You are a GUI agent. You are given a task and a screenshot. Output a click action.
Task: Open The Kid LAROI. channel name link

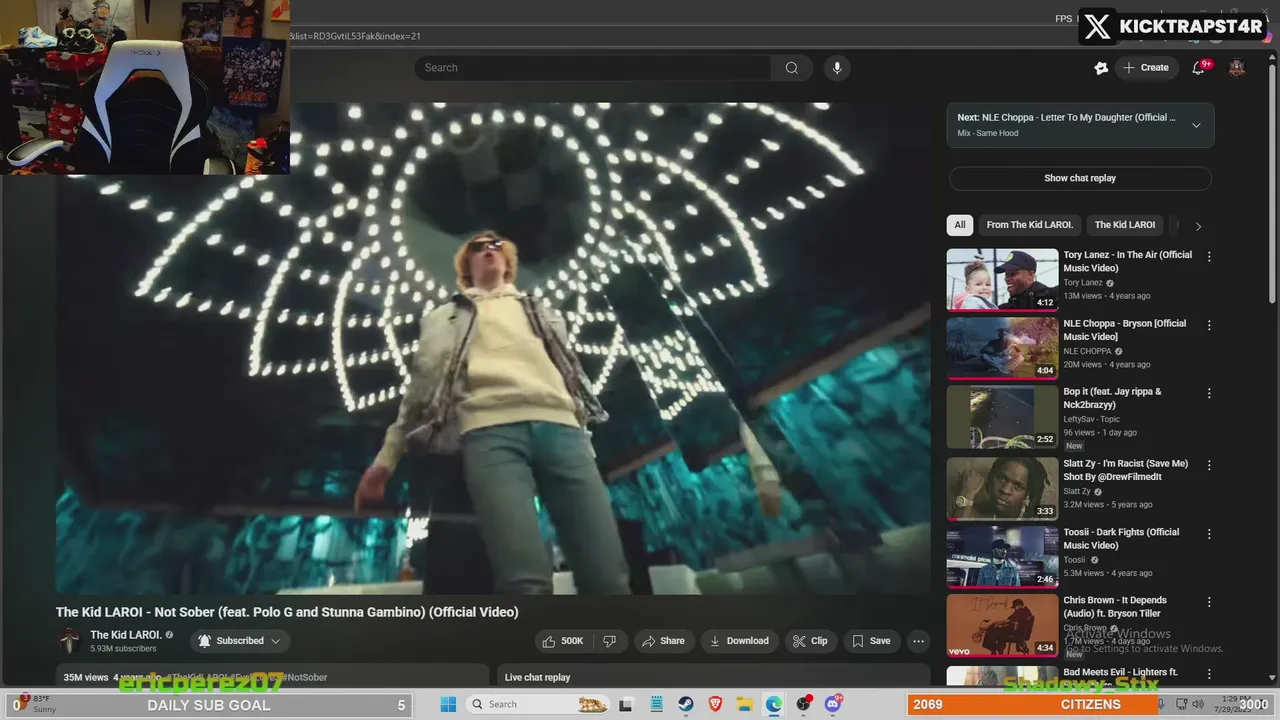[x=126, y=635]
